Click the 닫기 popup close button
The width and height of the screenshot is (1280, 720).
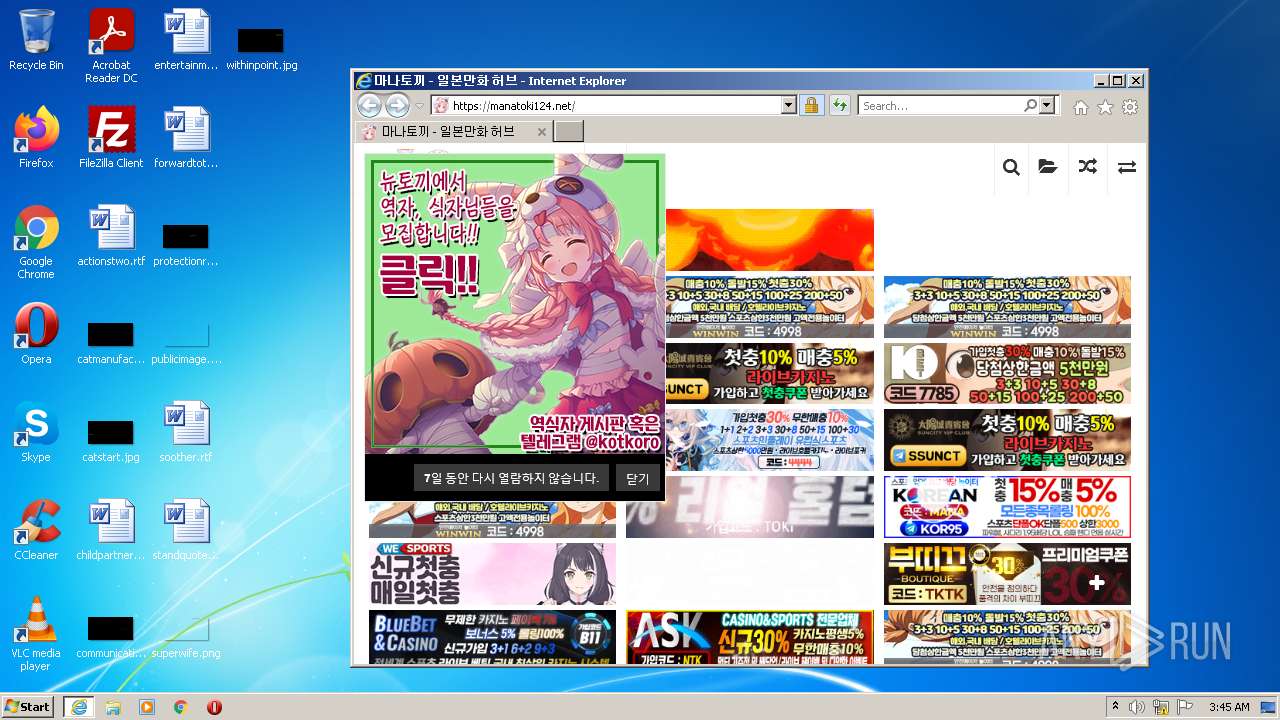pos(637,478)
